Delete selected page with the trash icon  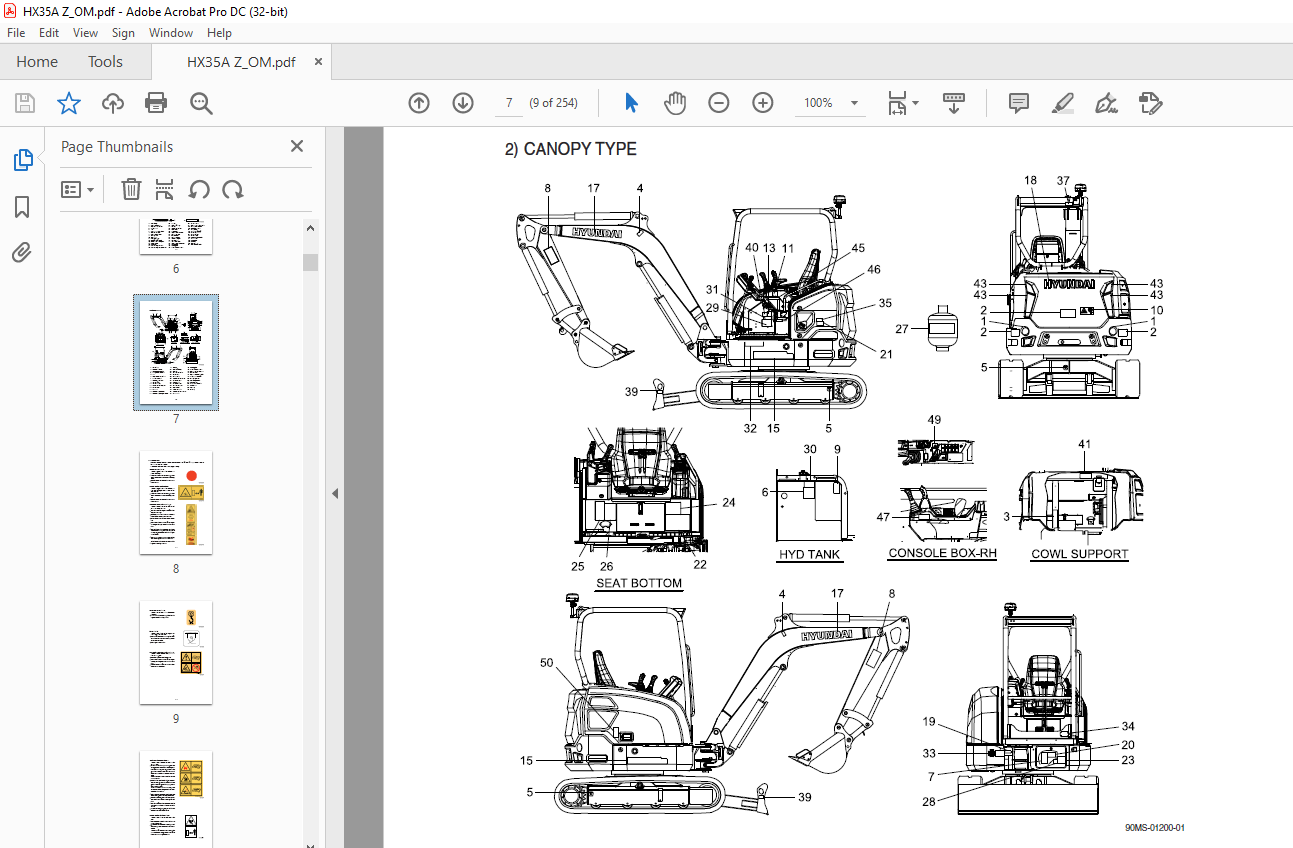tap(131, 189)
